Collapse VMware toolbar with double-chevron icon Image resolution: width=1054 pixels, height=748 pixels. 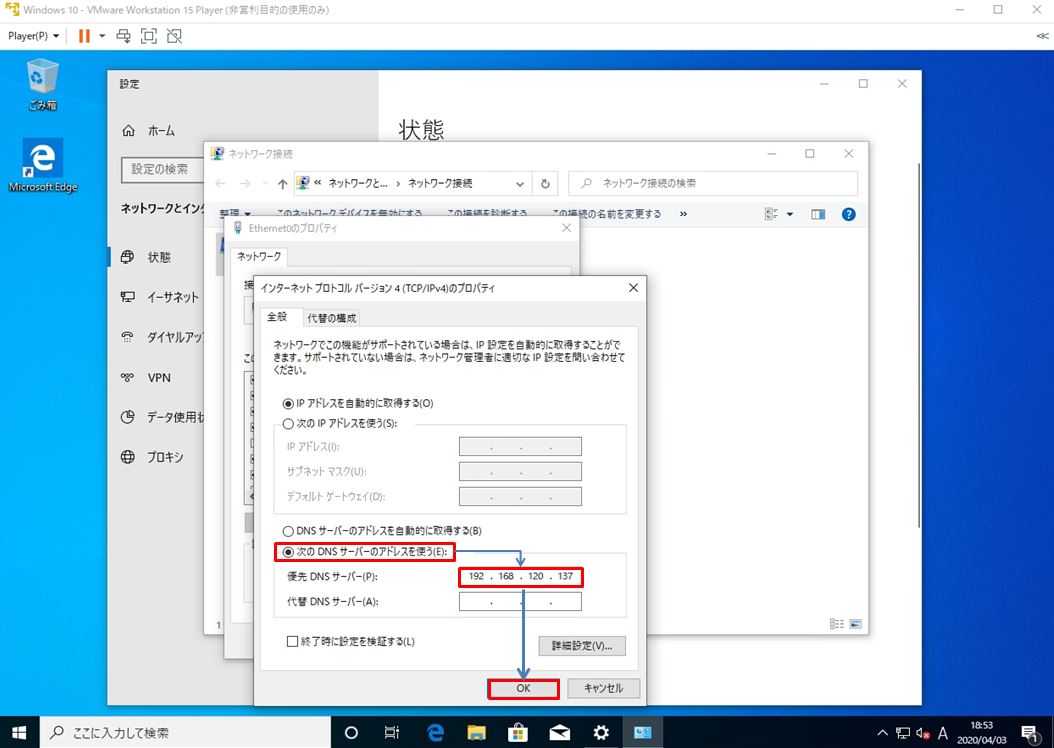click(1042, 36)
